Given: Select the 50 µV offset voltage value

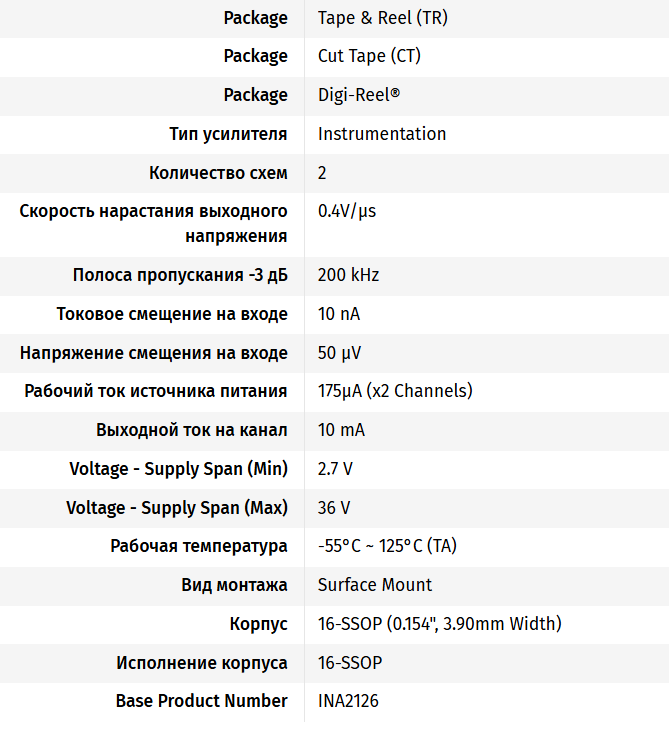Looking at the screenshot, I should point(339,353).
